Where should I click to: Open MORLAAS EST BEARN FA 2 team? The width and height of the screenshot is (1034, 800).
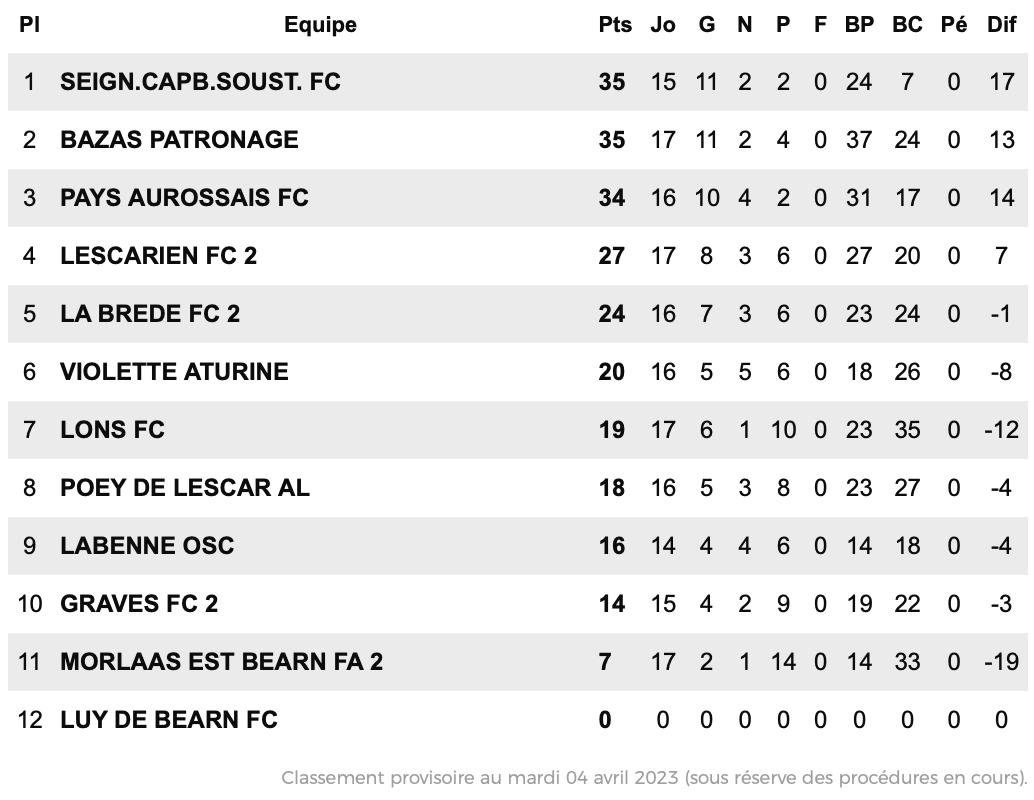click(x=222, y=662)
